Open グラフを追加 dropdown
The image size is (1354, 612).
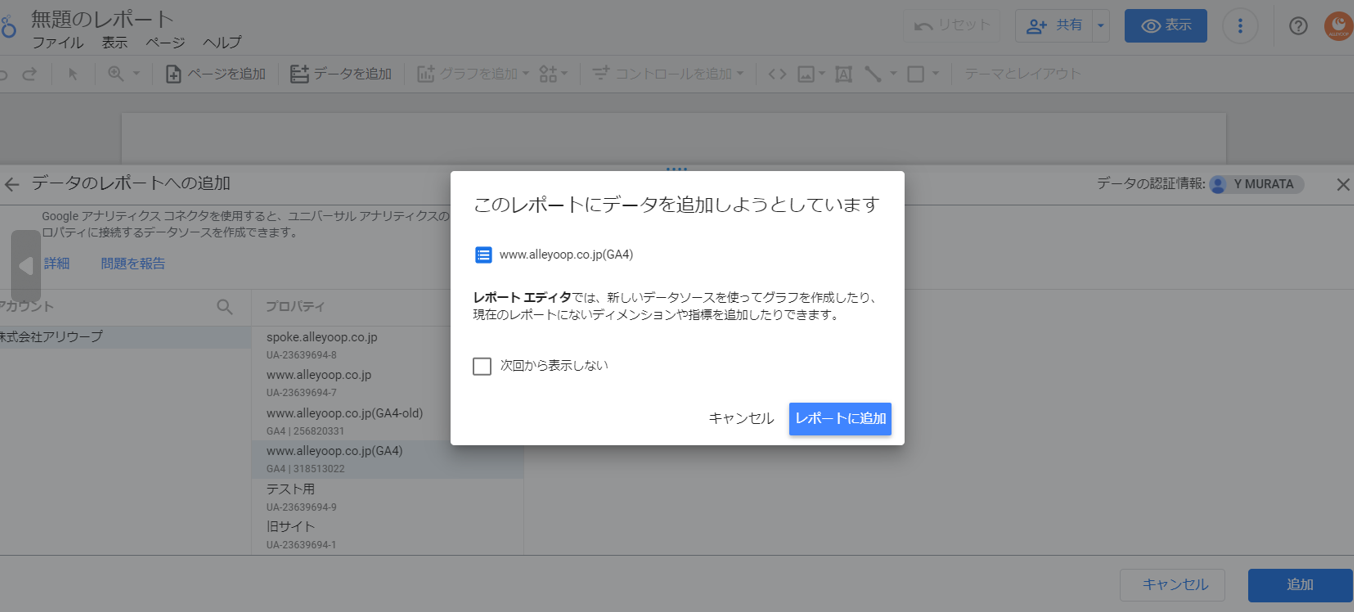tap(474, 74)
